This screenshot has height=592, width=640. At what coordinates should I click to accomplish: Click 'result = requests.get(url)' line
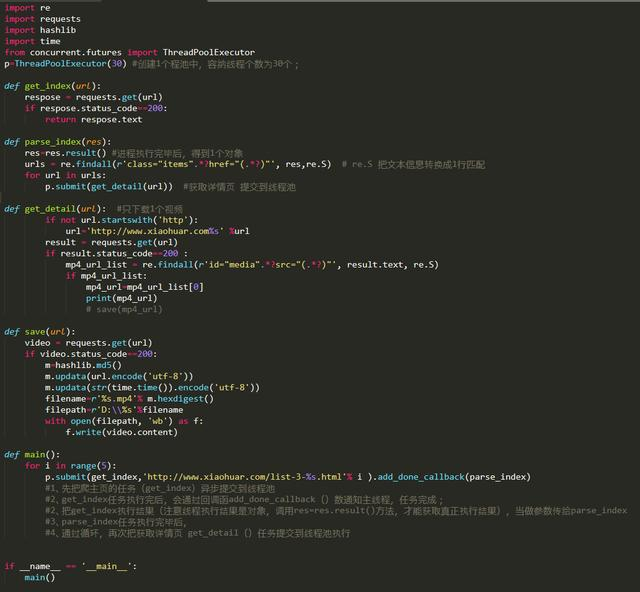111,243
